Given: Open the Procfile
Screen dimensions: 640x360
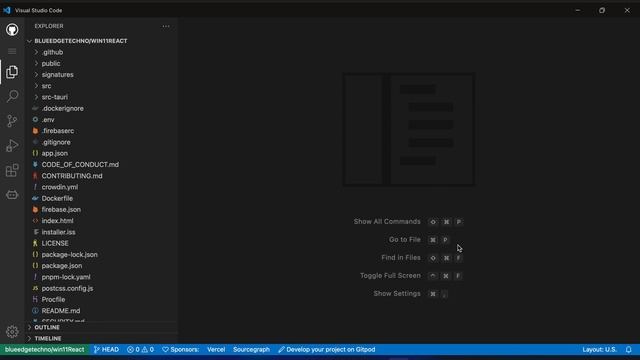Looking at the screenshot, I should click(x=101, y=299).
